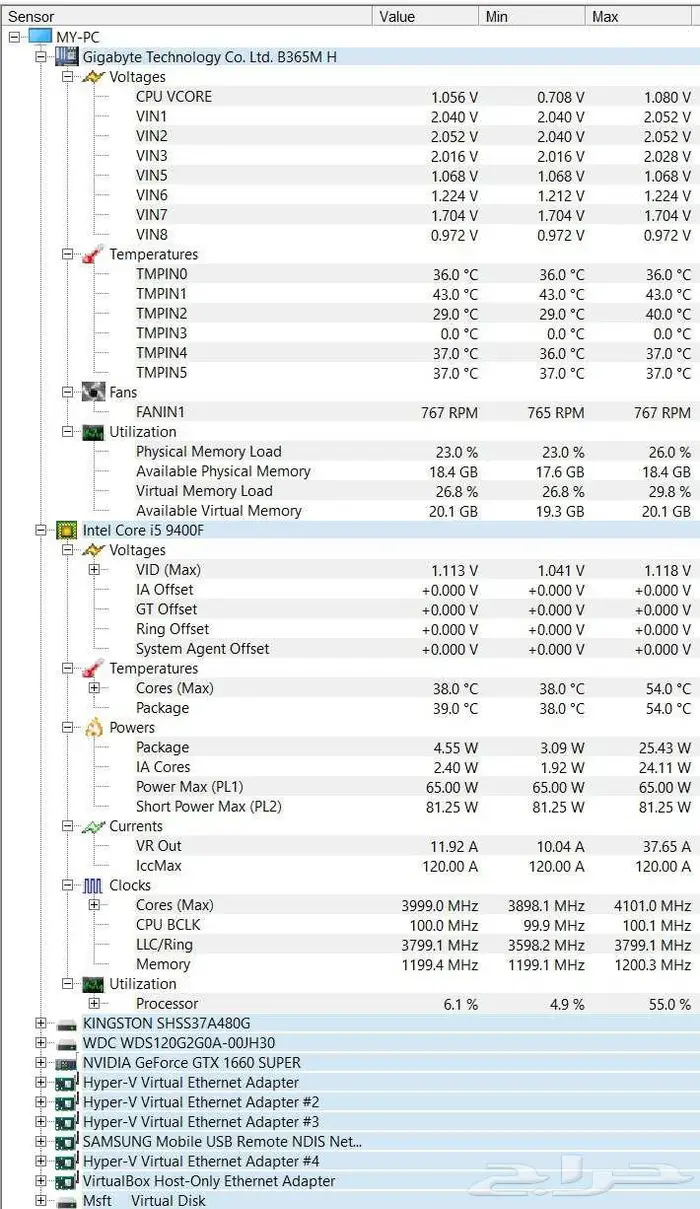This screenshot has height=1209, width=700.
Task: Expand the WDC WDS120G2G0A-00JH30 drive node
Action: [x=41, y=1043]
